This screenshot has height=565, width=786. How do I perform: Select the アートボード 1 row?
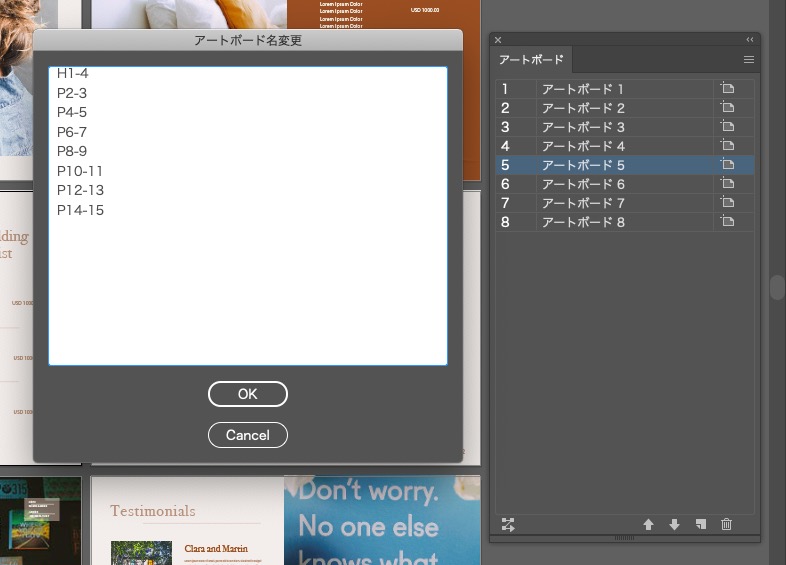coord(625,89)
